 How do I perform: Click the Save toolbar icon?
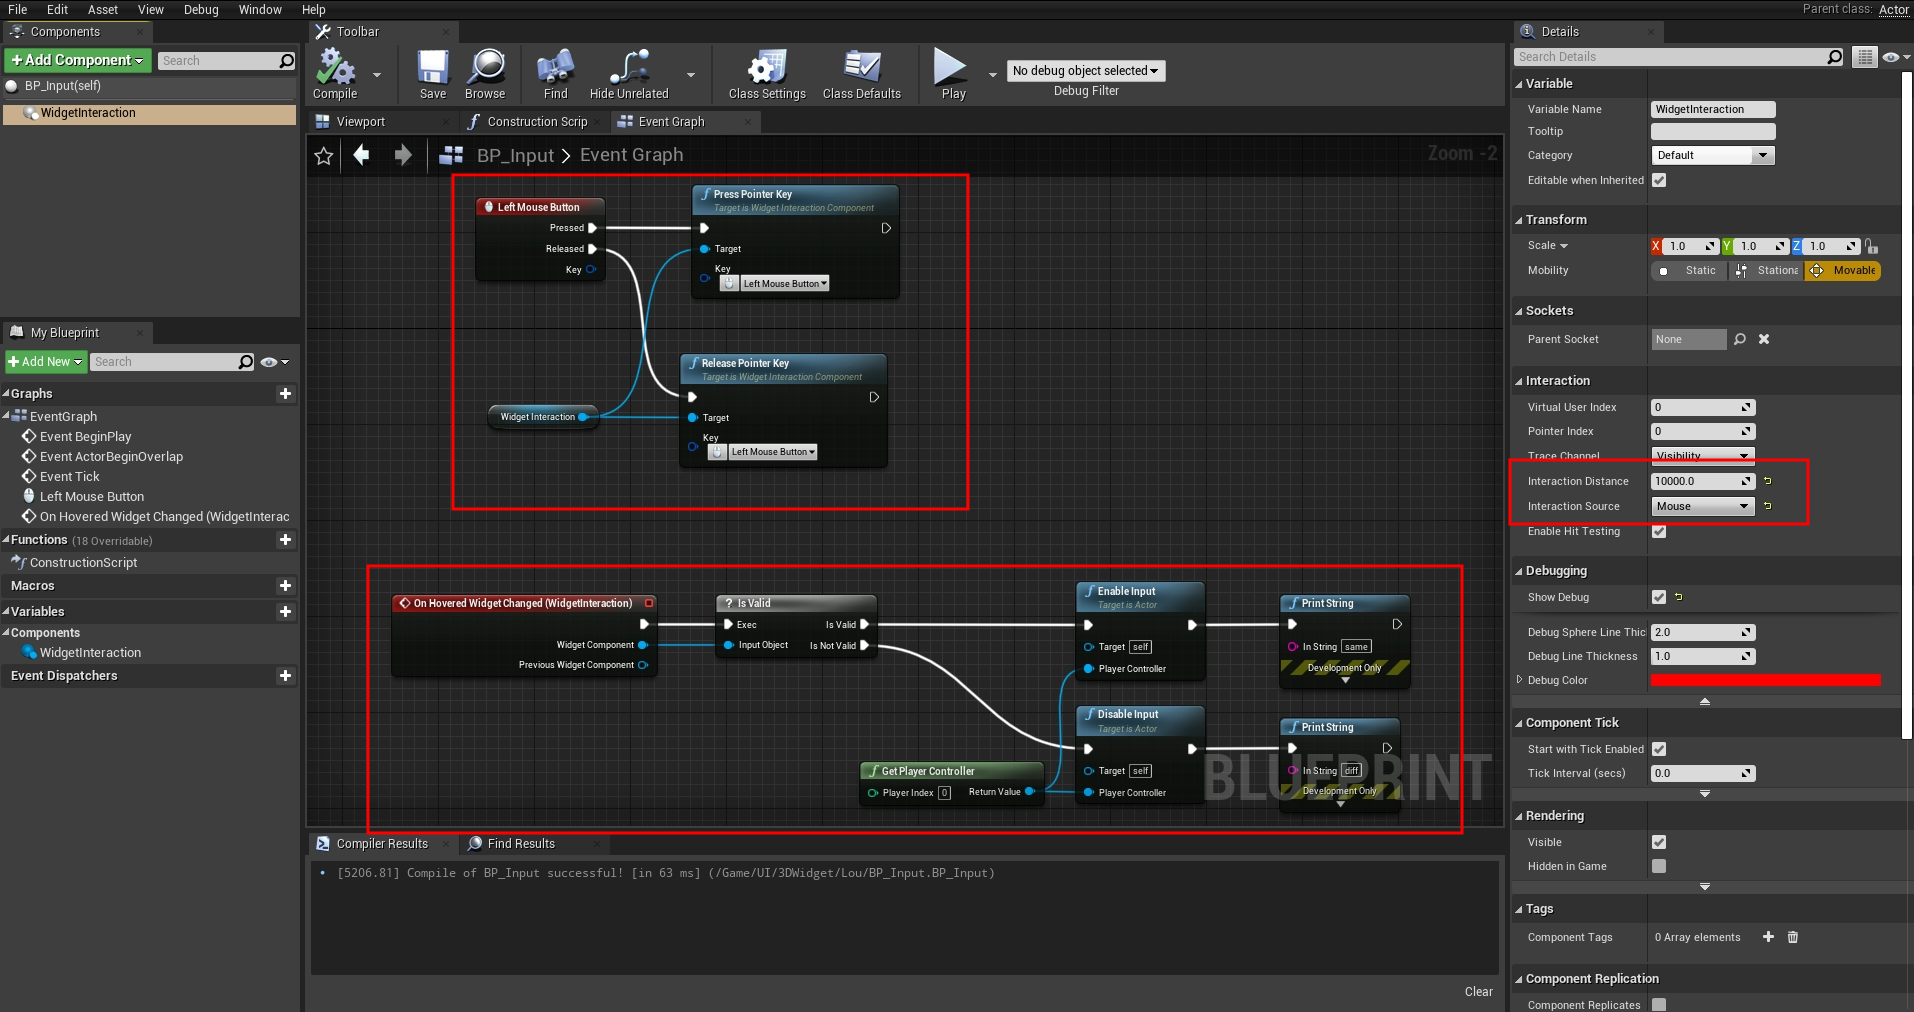pyautogui.click(x=433, y=74)
